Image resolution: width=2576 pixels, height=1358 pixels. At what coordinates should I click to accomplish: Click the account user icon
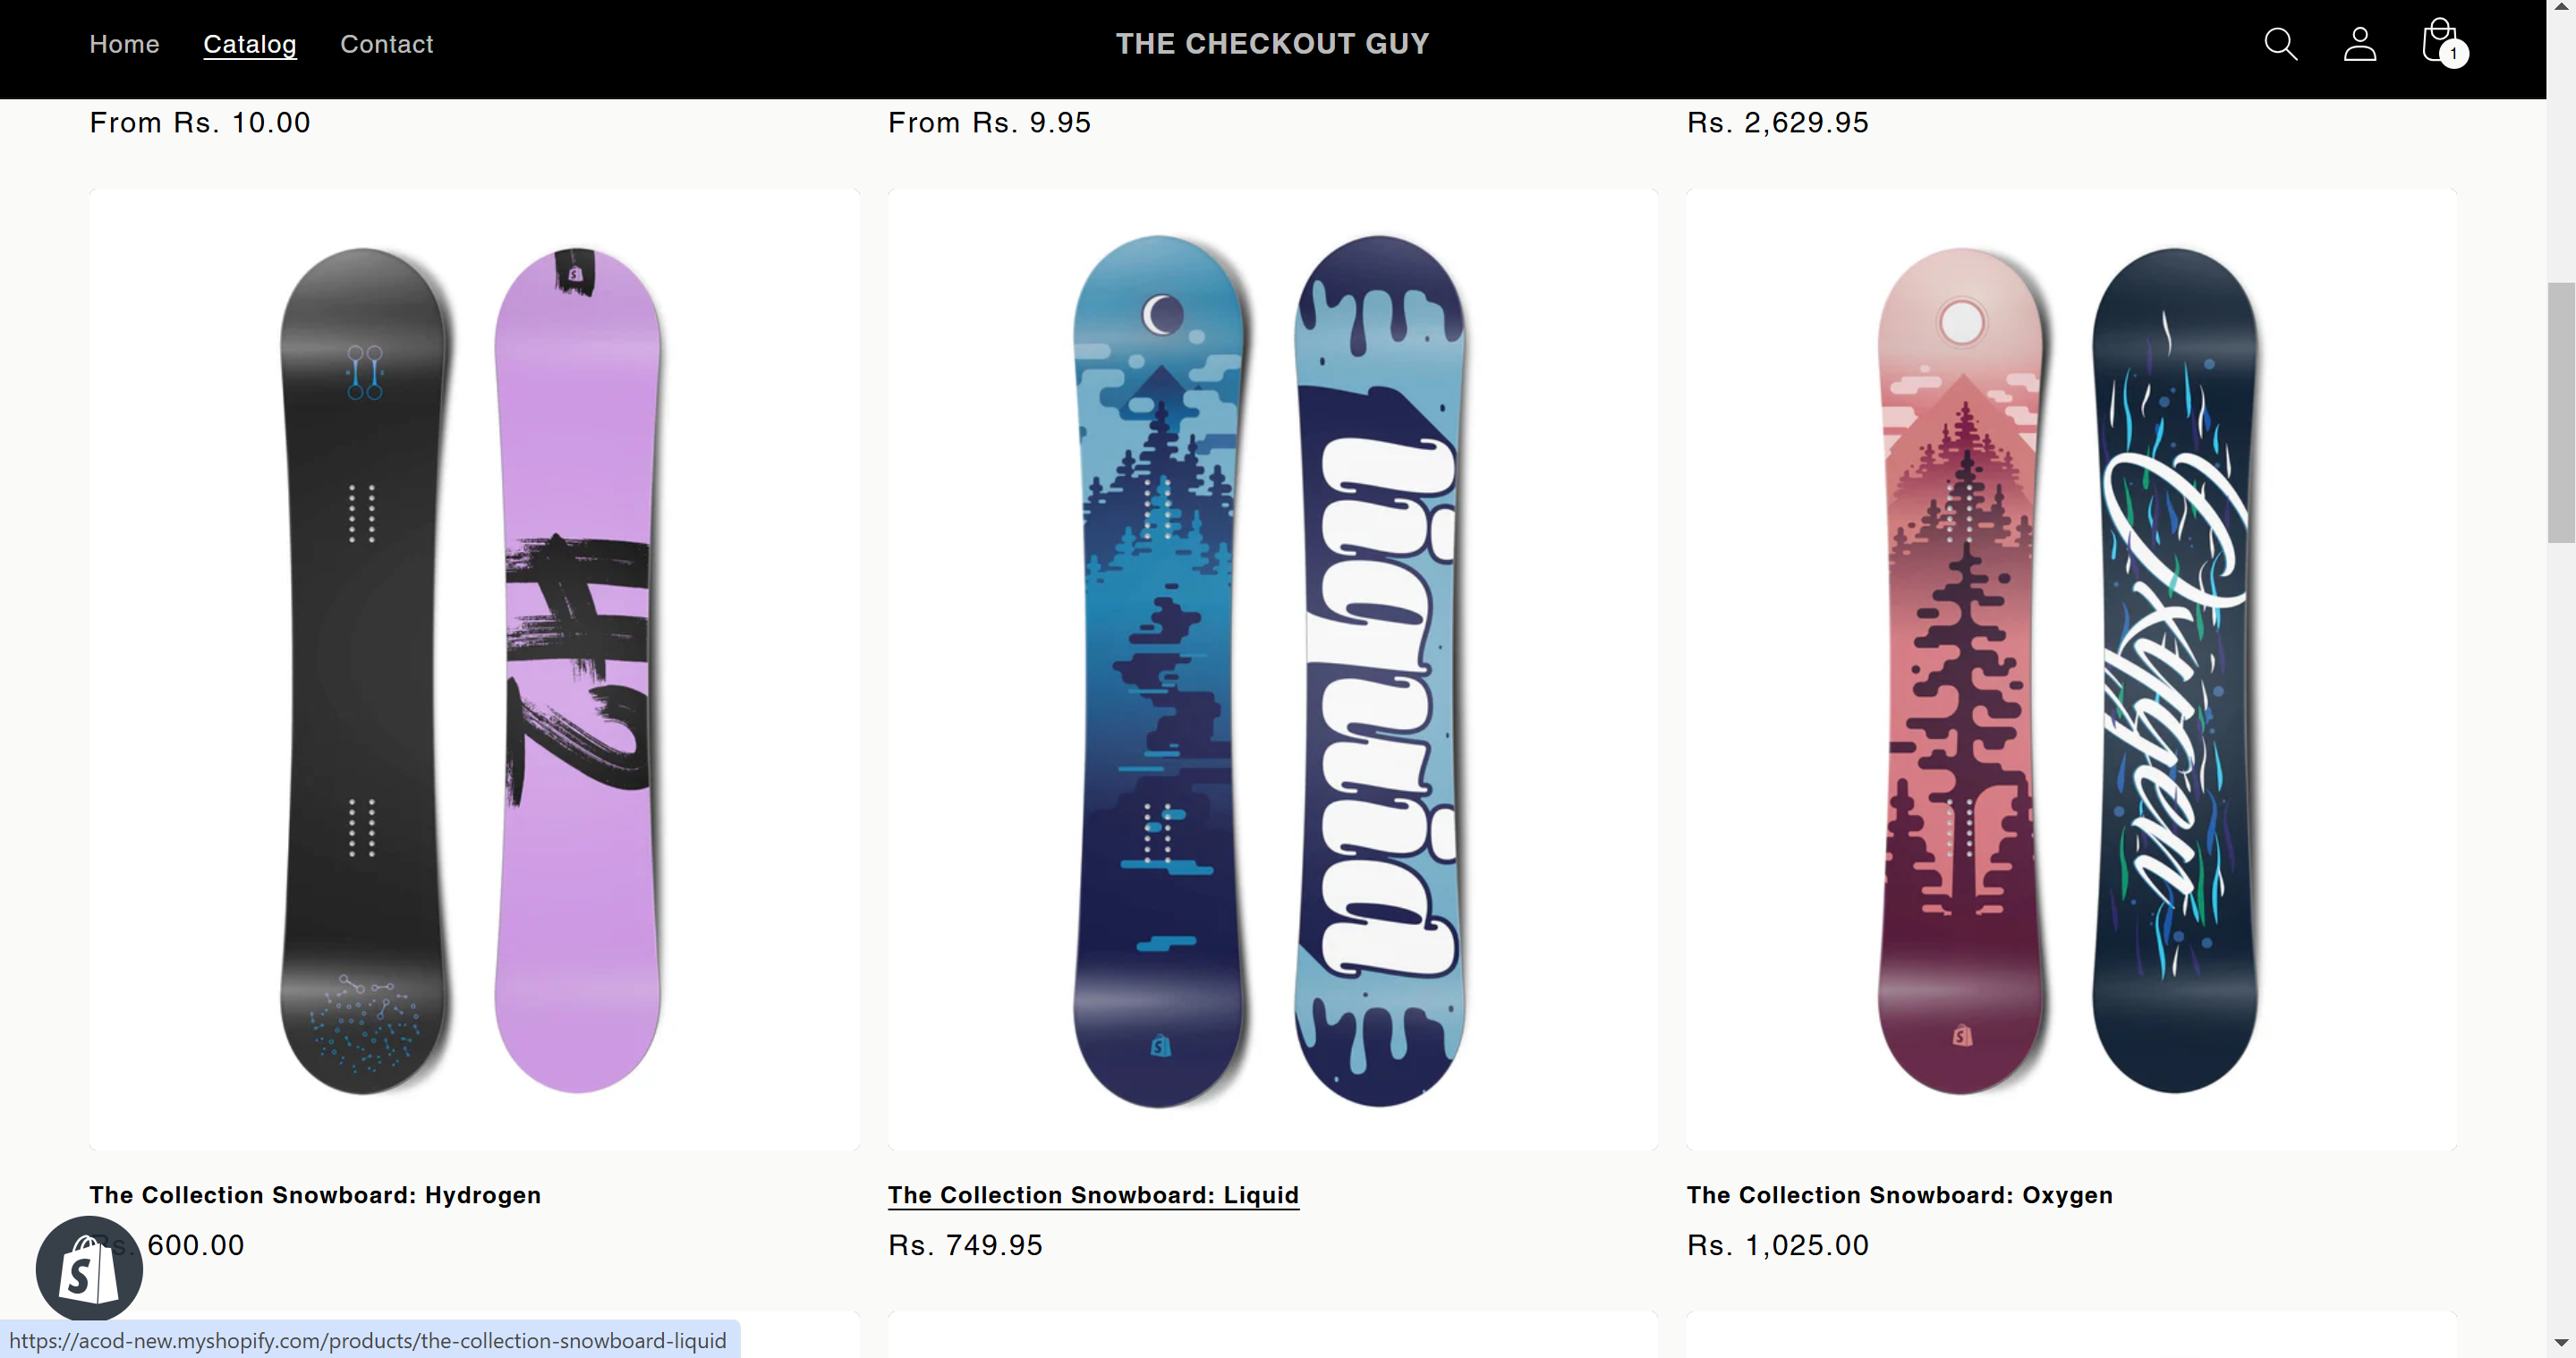[2360, 44]
